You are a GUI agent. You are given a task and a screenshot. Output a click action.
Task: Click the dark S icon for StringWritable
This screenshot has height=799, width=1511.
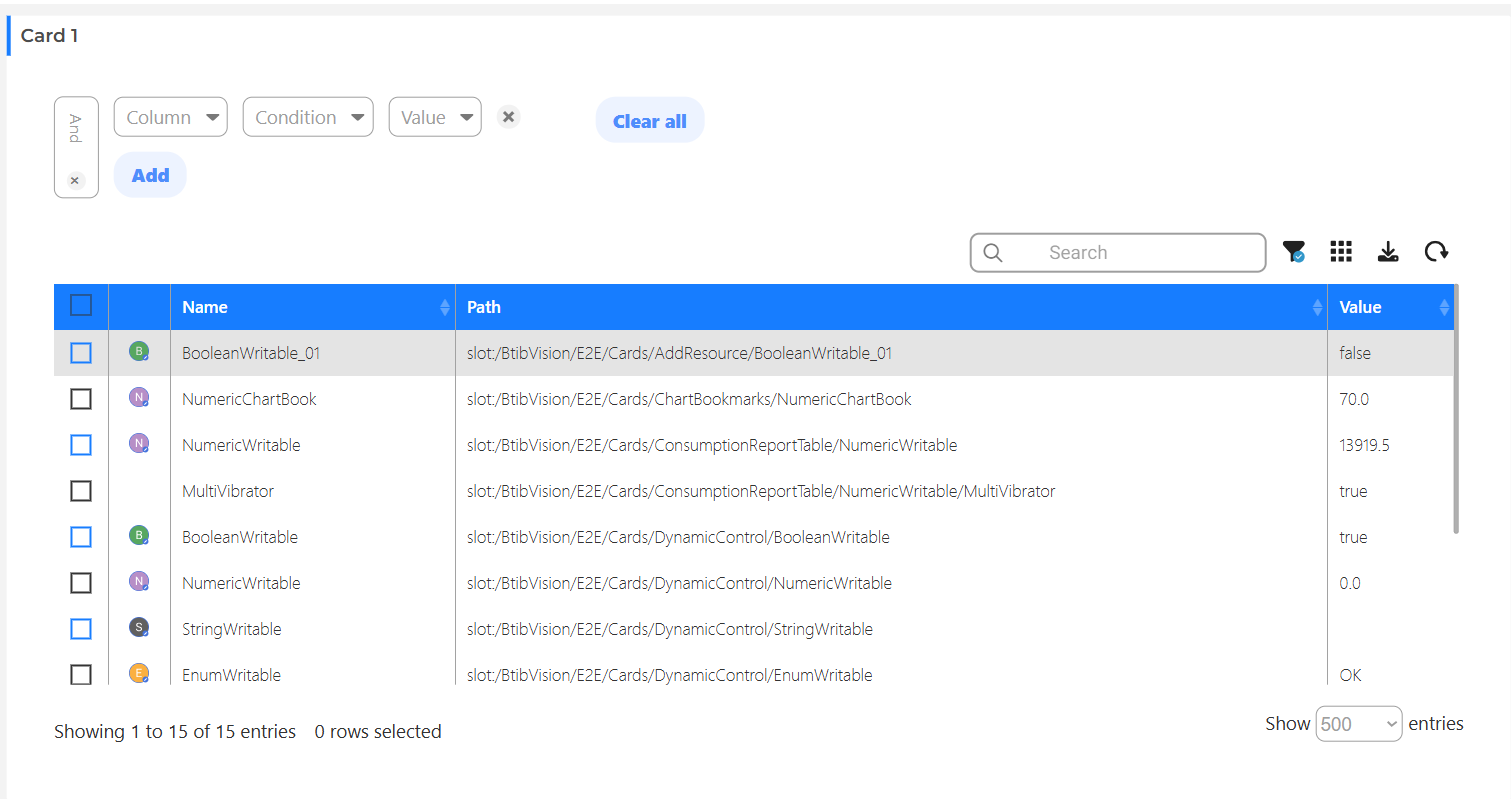[139, 627]
